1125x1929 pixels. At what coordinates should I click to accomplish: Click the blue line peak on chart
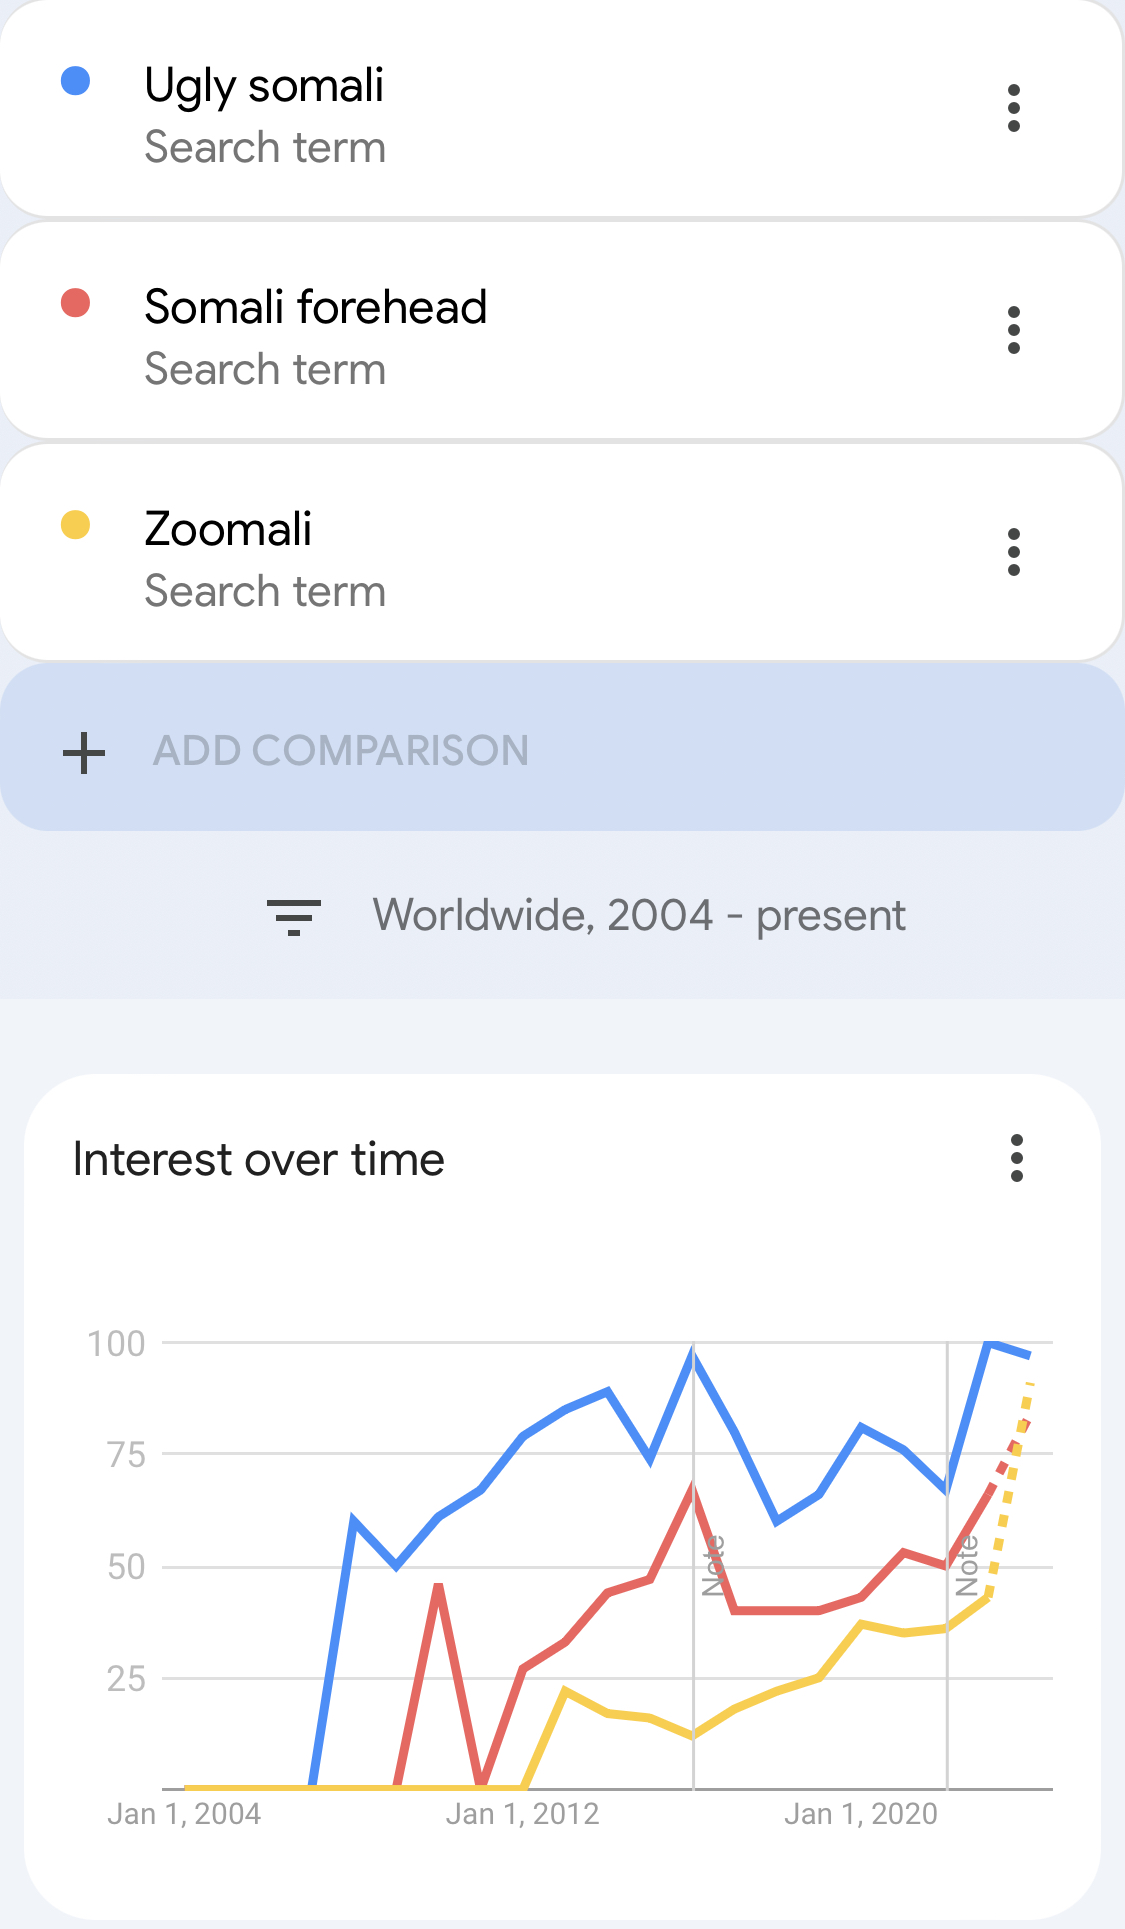(990, 1343)
